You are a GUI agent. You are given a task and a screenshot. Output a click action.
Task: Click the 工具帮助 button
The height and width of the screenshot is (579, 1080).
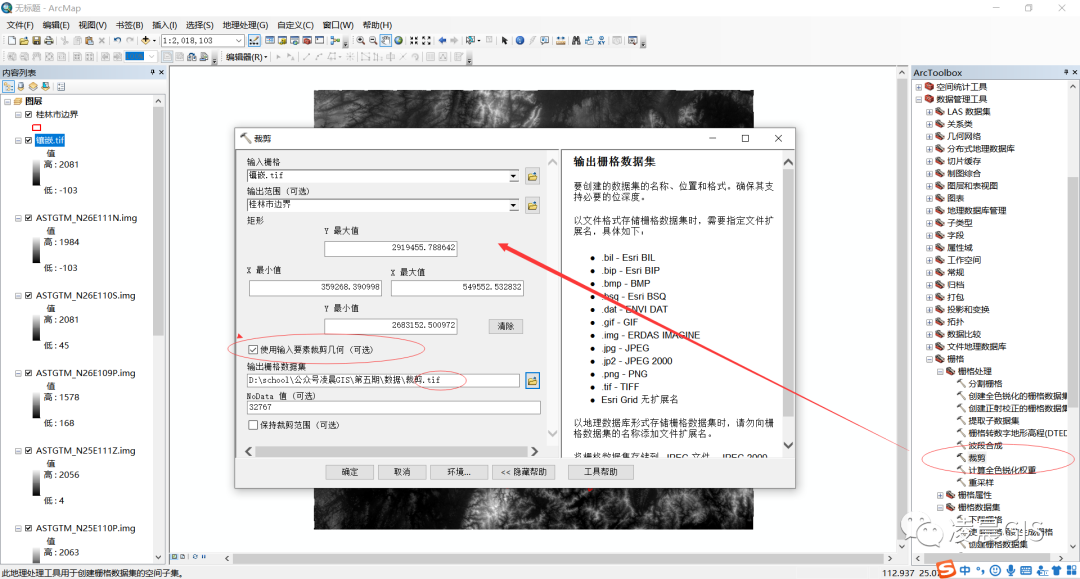[x=601, y=472]
